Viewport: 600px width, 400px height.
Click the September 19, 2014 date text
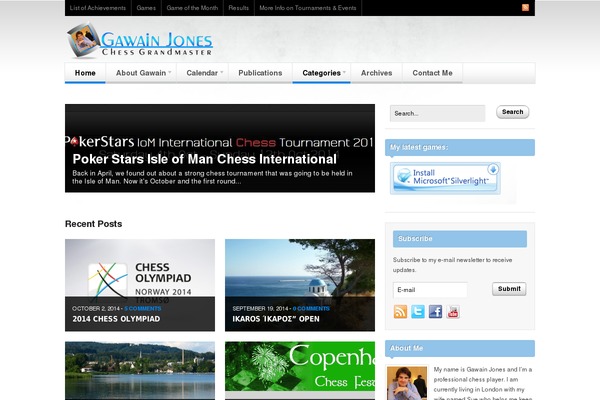pos(260,309)
